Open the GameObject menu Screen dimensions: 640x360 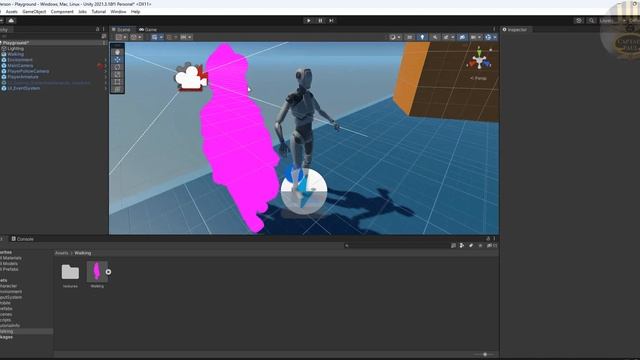pos(34,12)
